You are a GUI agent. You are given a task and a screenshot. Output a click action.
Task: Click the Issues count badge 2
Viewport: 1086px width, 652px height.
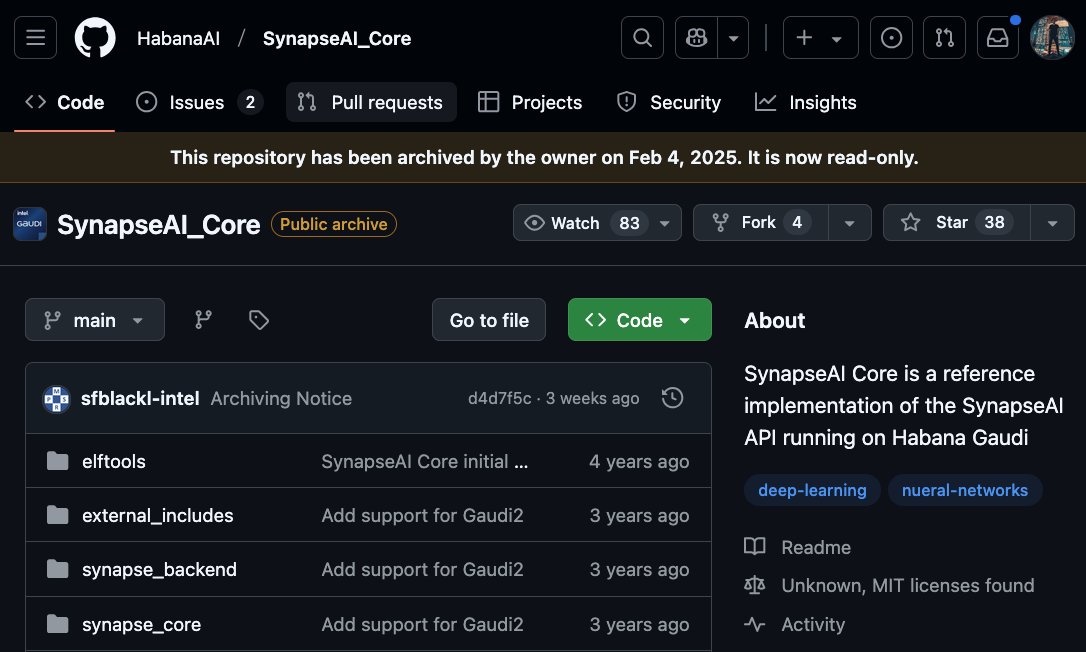250,103
